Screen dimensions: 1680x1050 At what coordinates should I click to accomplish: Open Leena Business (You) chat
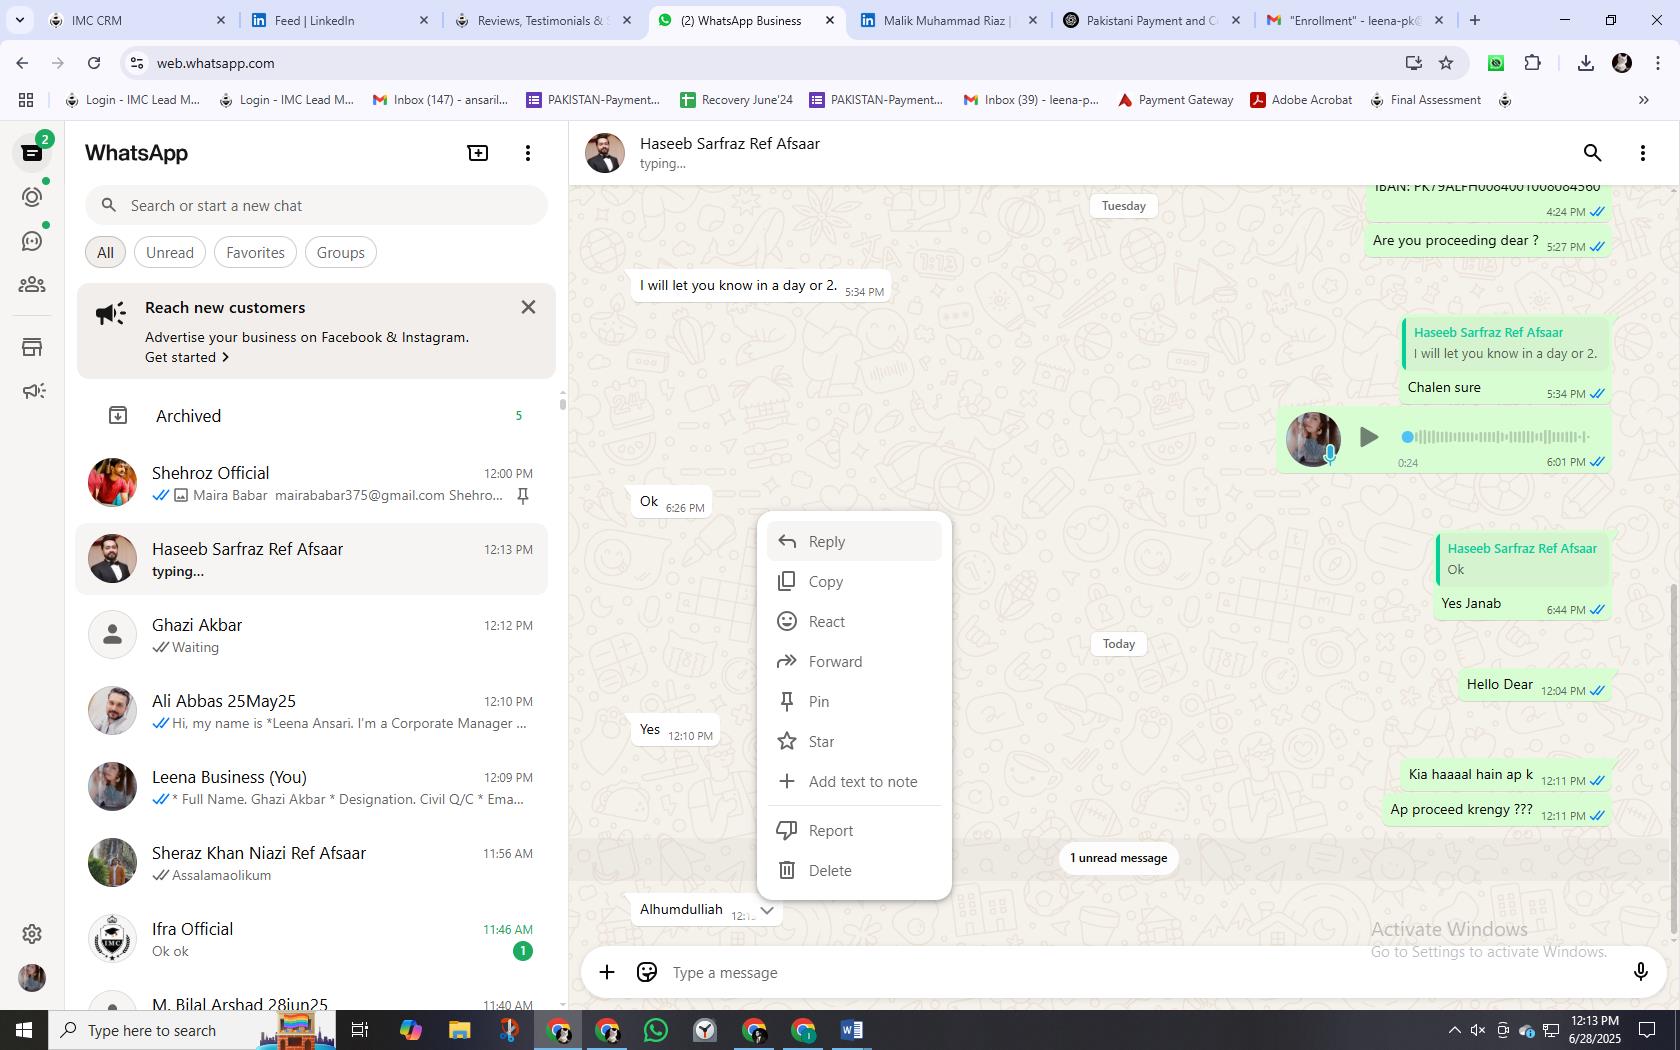[312, 787]
